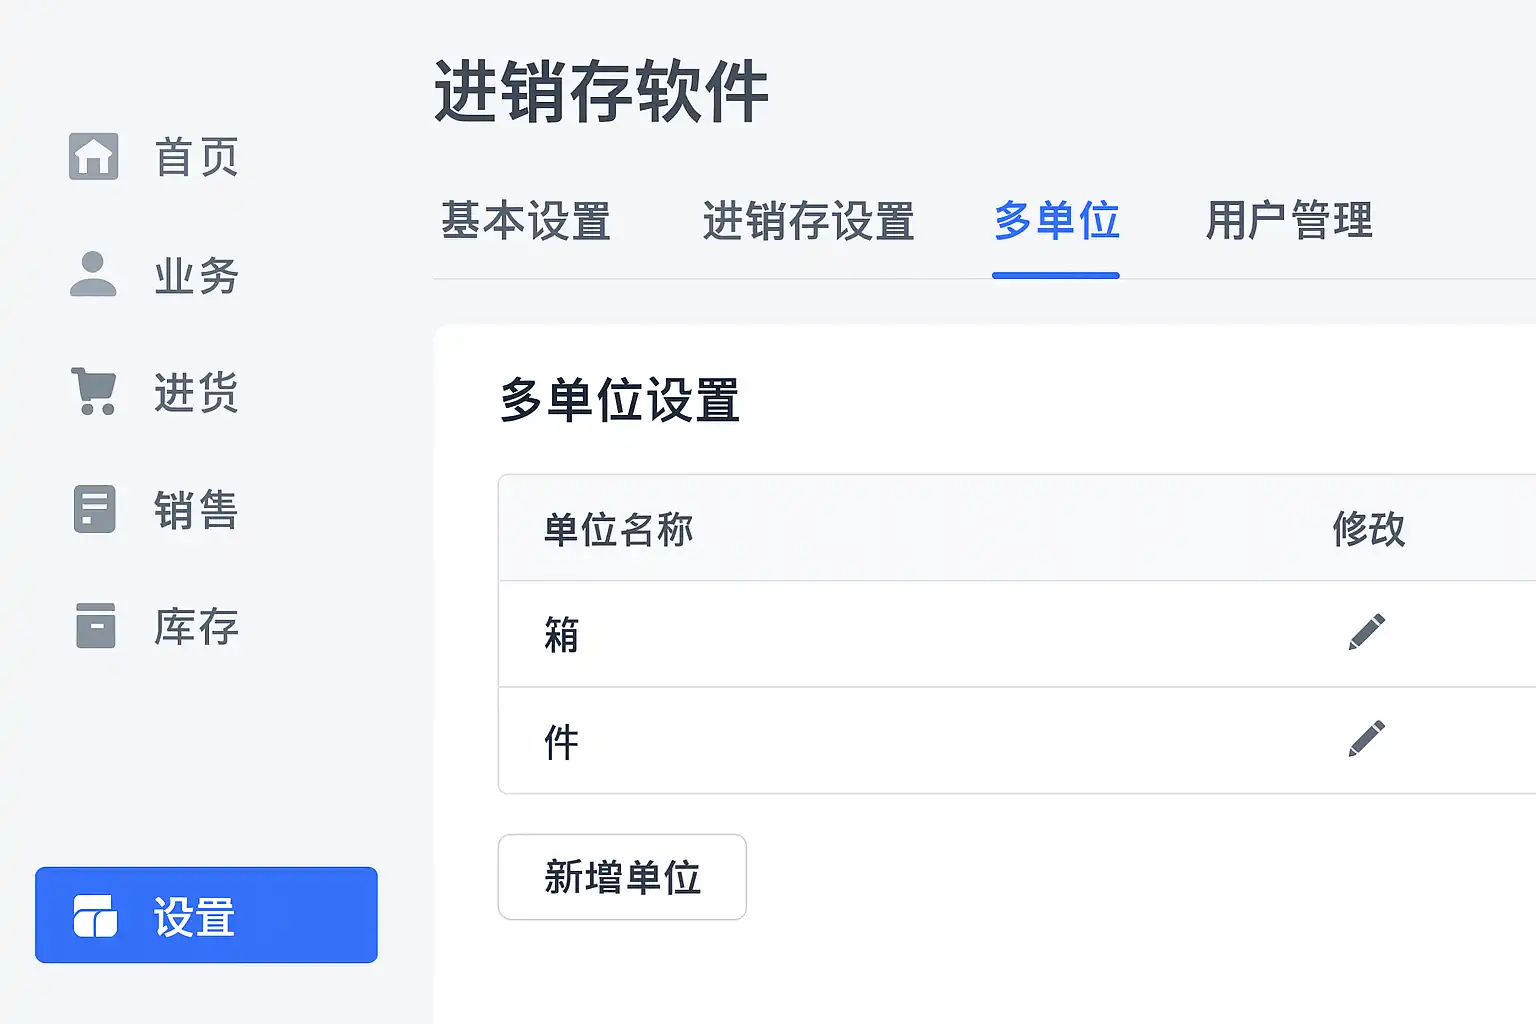
Task: Open the 设置 sidebar label
Action: click(195, 916)
